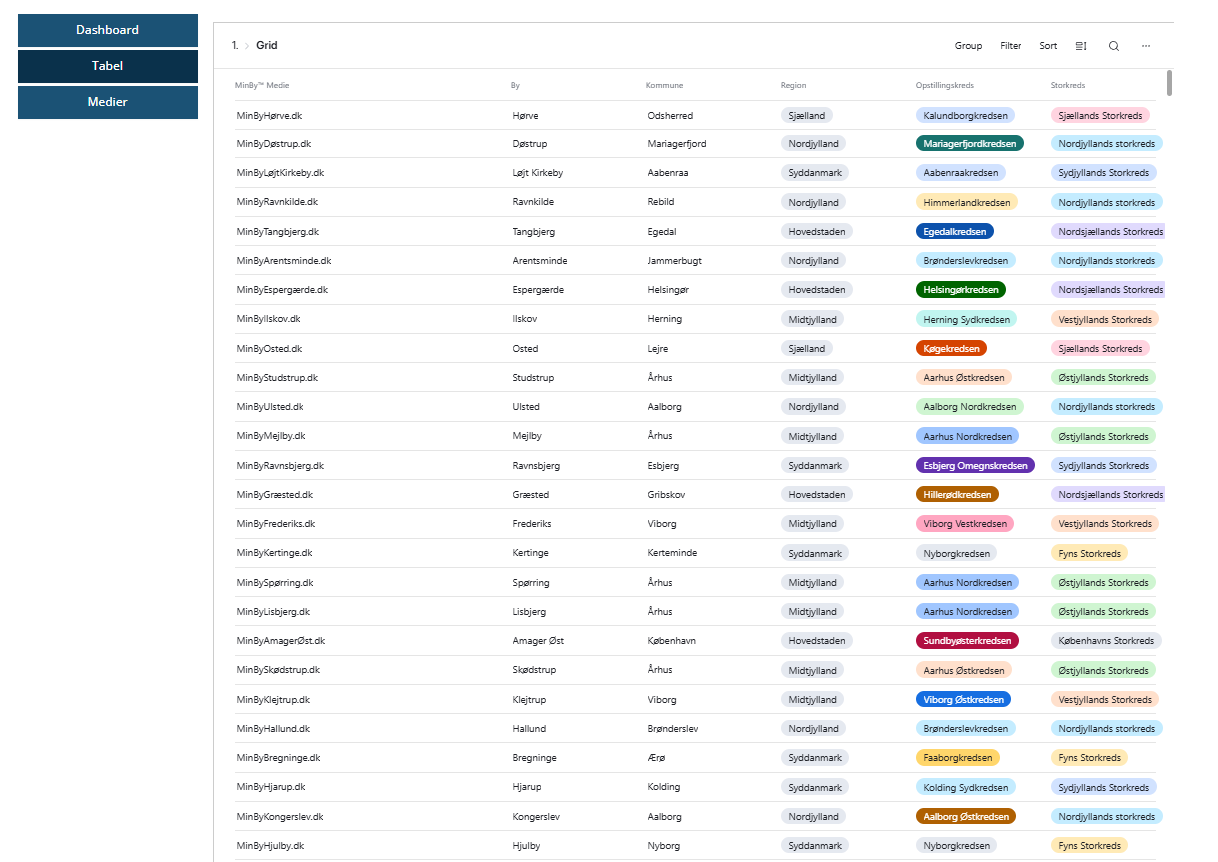
Task: Click the purple Esbjerg Omegnskredsen tag
Action: pyautogui.click(x=975, y=466)
